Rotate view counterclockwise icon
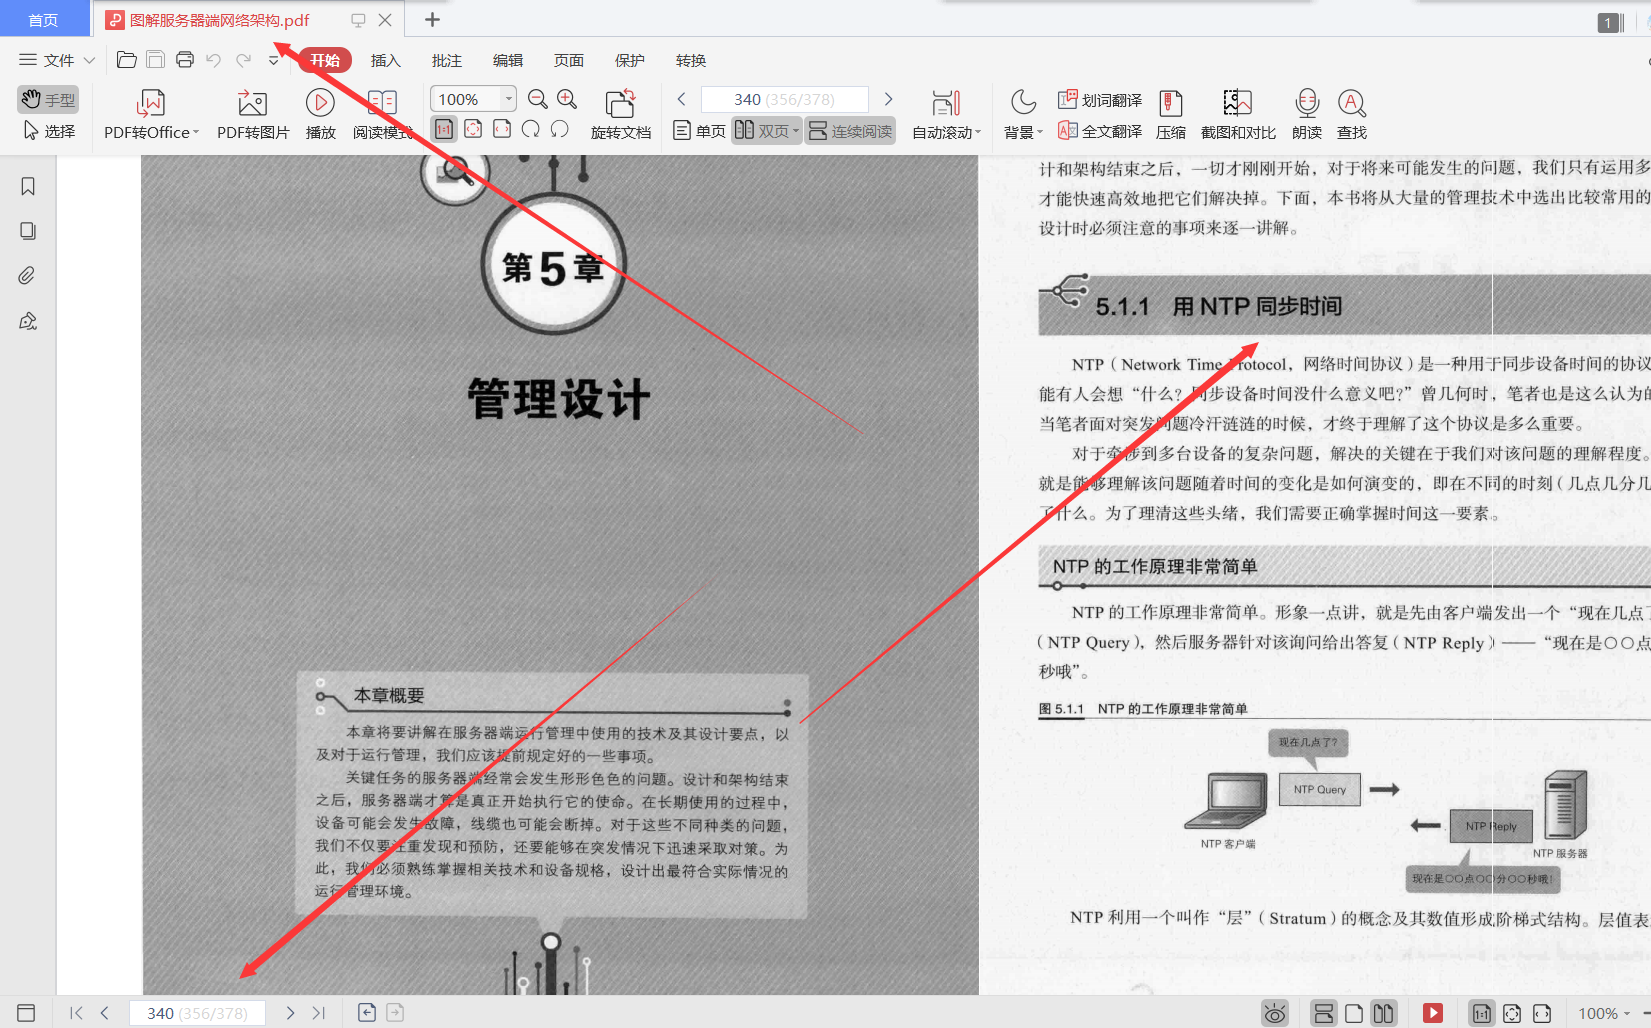 click(560, 129)
